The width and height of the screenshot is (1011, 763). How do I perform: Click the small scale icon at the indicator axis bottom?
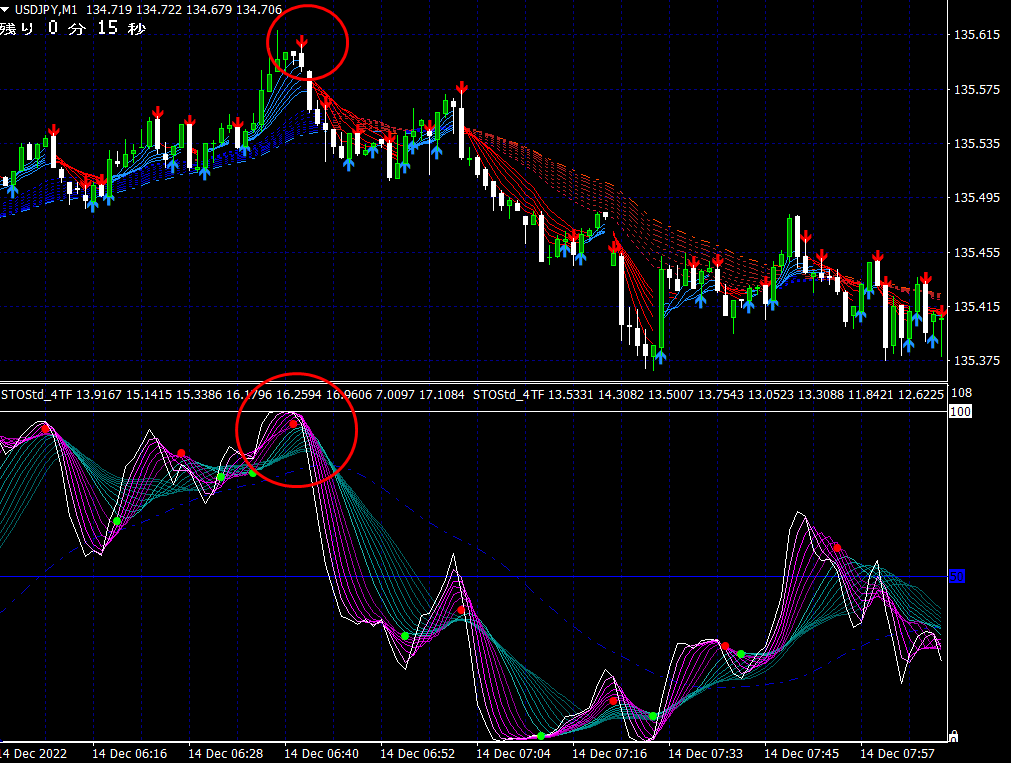click(954, 736)
